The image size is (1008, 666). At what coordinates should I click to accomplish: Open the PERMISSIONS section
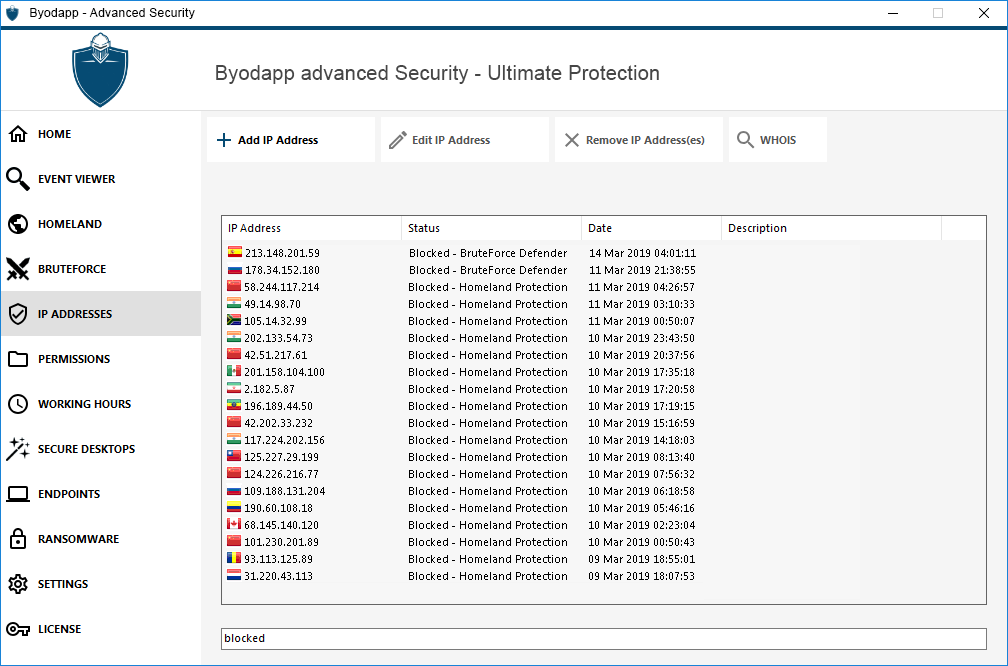click(x=101, y=359)
